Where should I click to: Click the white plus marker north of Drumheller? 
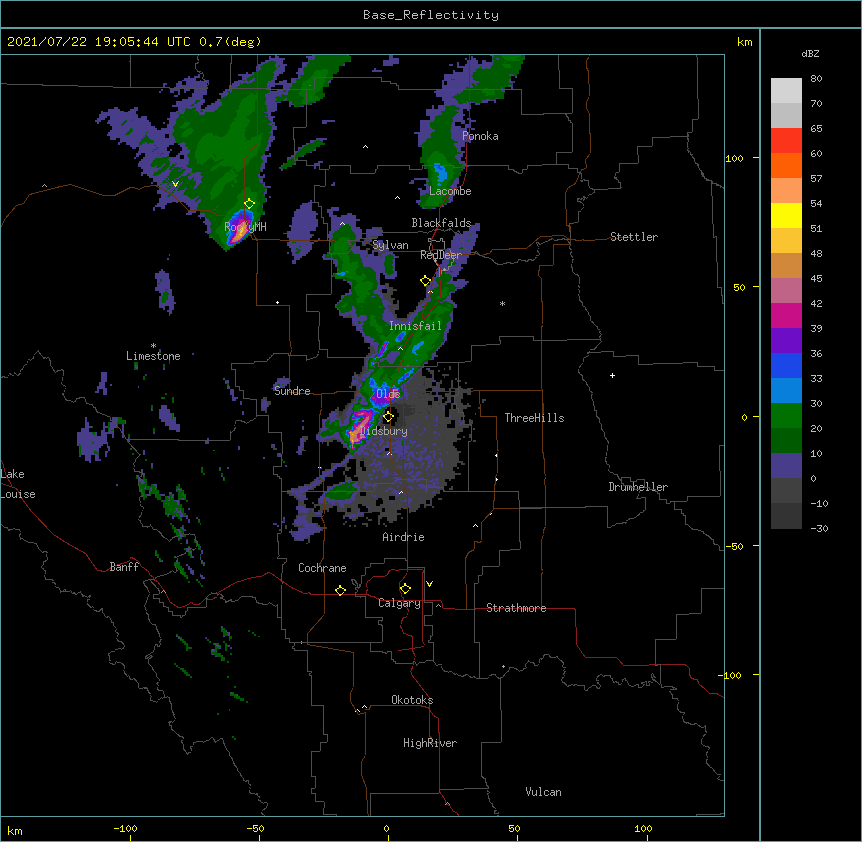[x=612, y=375]
